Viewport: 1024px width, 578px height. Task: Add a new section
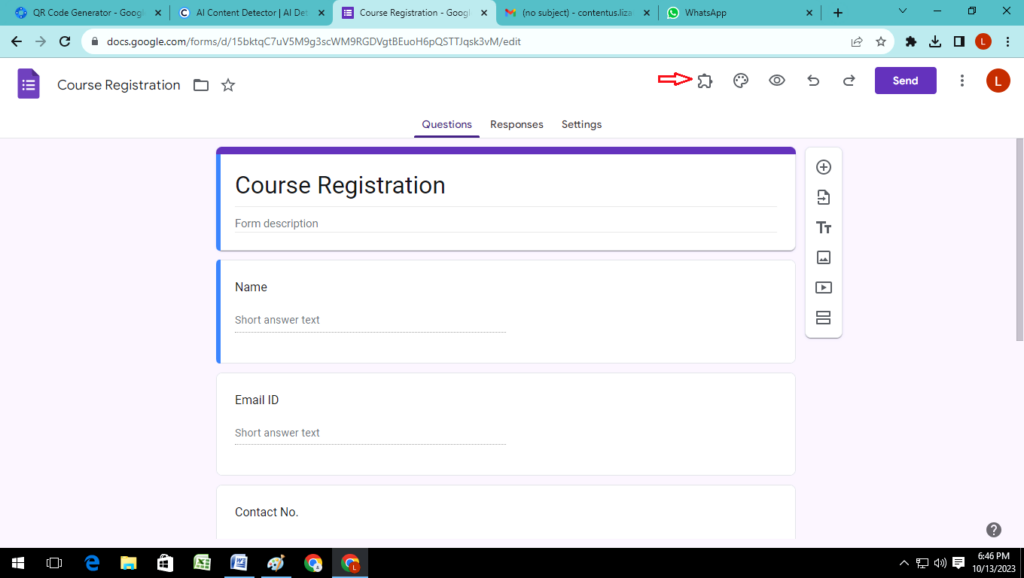tap(823, 318)
